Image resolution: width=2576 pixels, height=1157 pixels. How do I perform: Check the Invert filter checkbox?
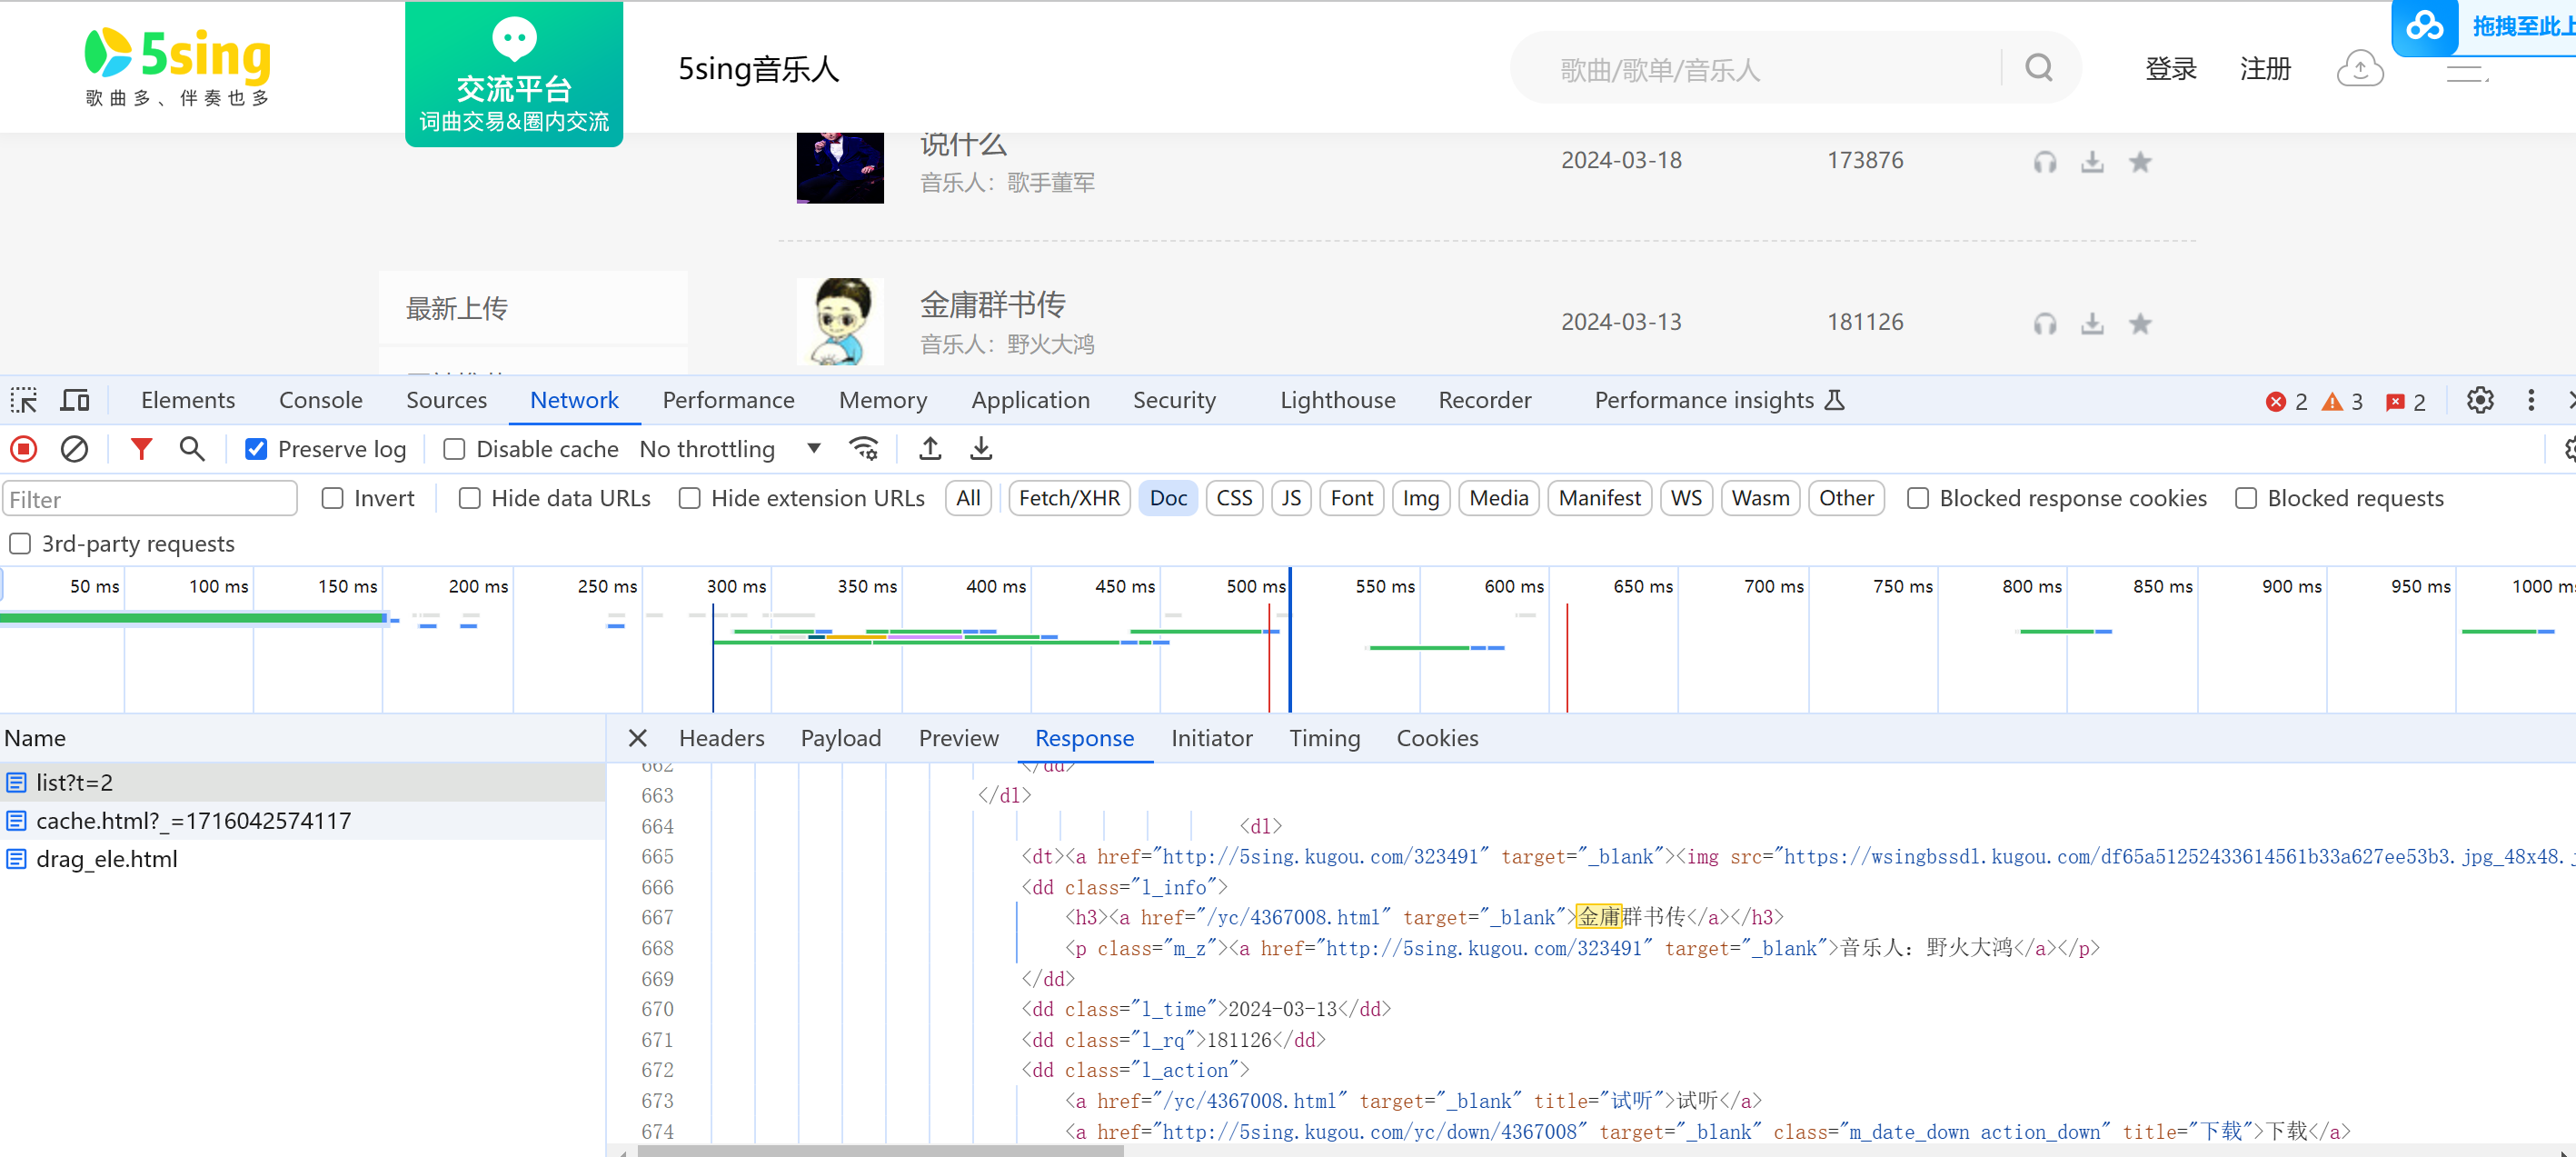click(x=333, y=498)
